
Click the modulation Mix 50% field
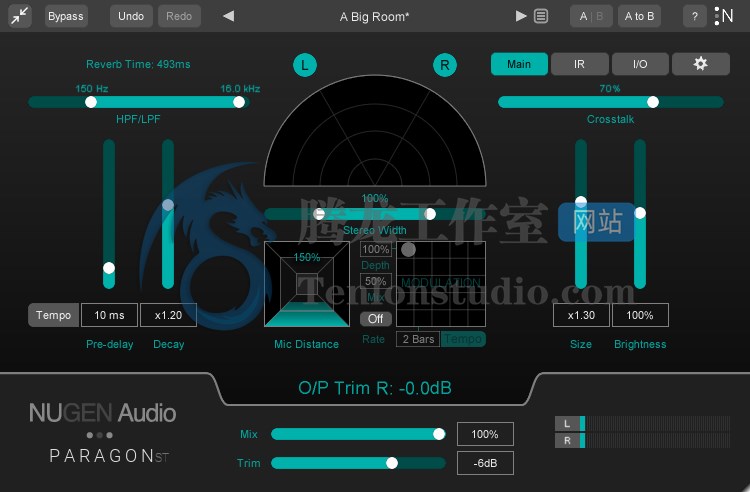pos(375,281)
